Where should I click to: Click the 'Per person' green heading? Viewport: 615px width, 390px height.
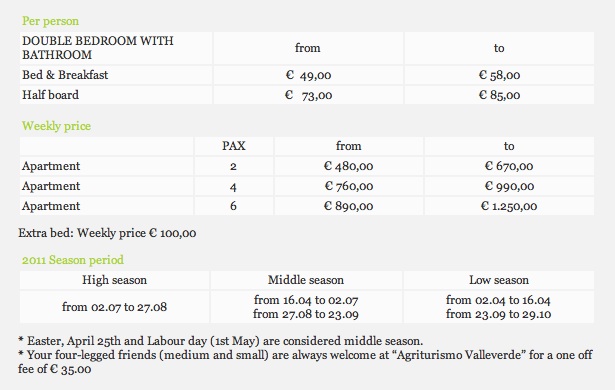click(x=50, y=21)
